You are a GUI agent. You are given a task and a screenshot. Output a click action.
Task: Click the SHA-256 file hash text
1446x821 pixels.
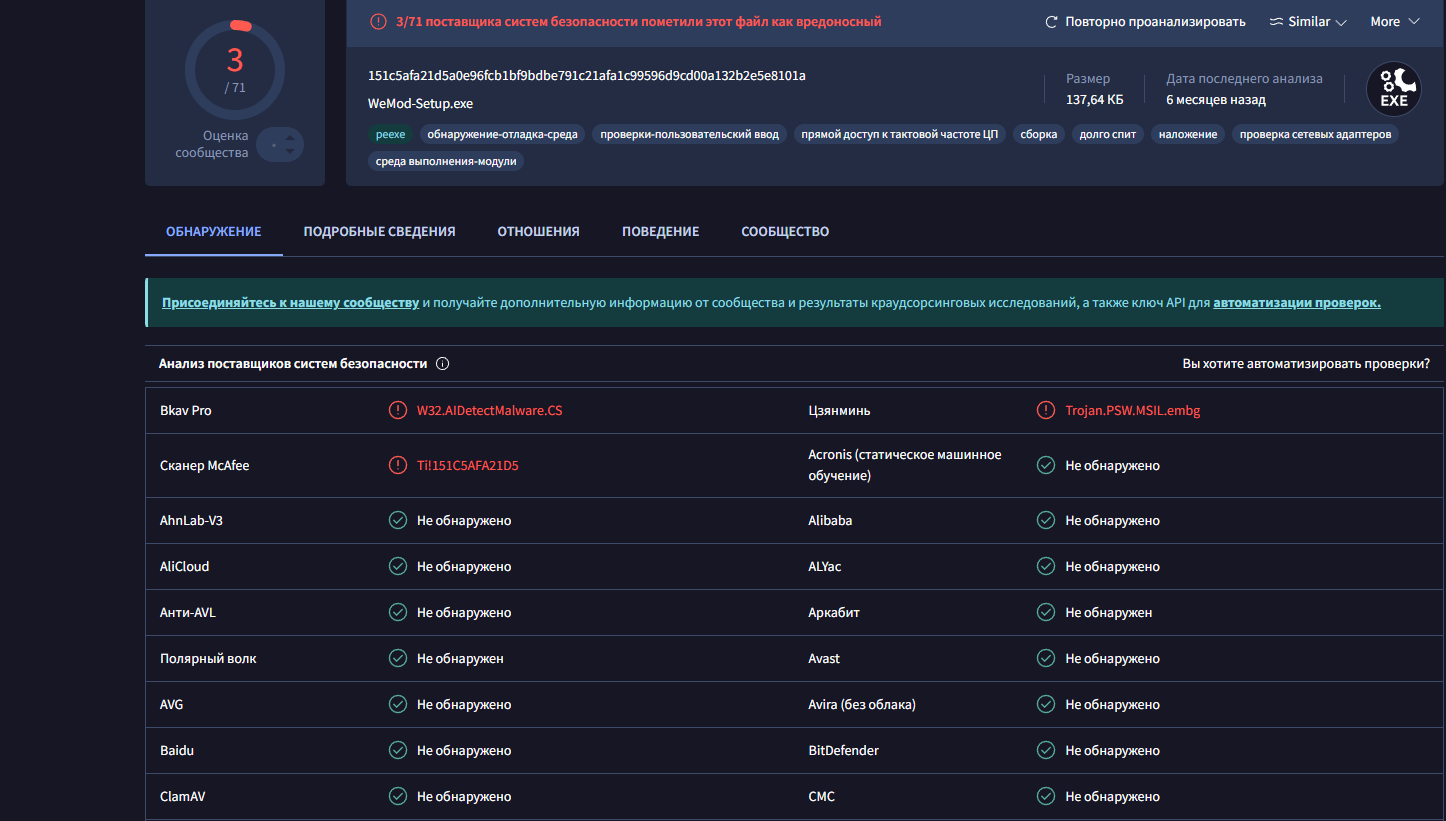pos(587,76)
